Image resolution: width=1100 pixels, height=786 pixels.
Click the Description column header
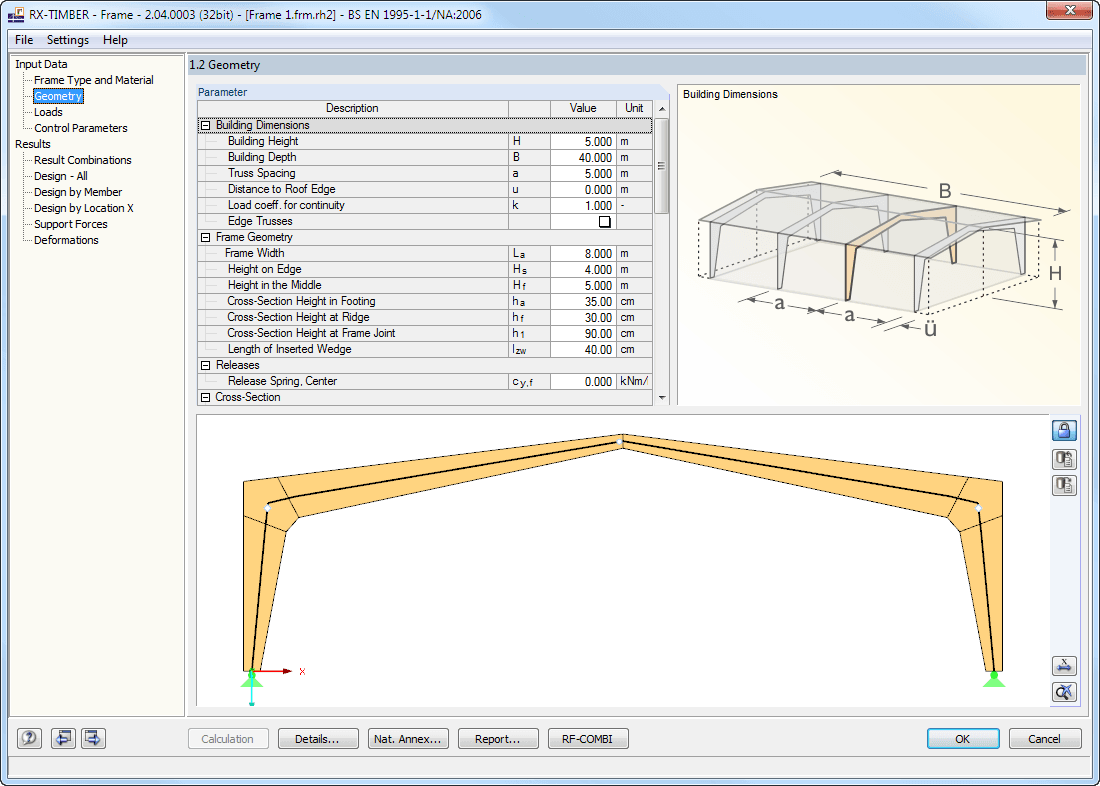click(x=353, y=109)
